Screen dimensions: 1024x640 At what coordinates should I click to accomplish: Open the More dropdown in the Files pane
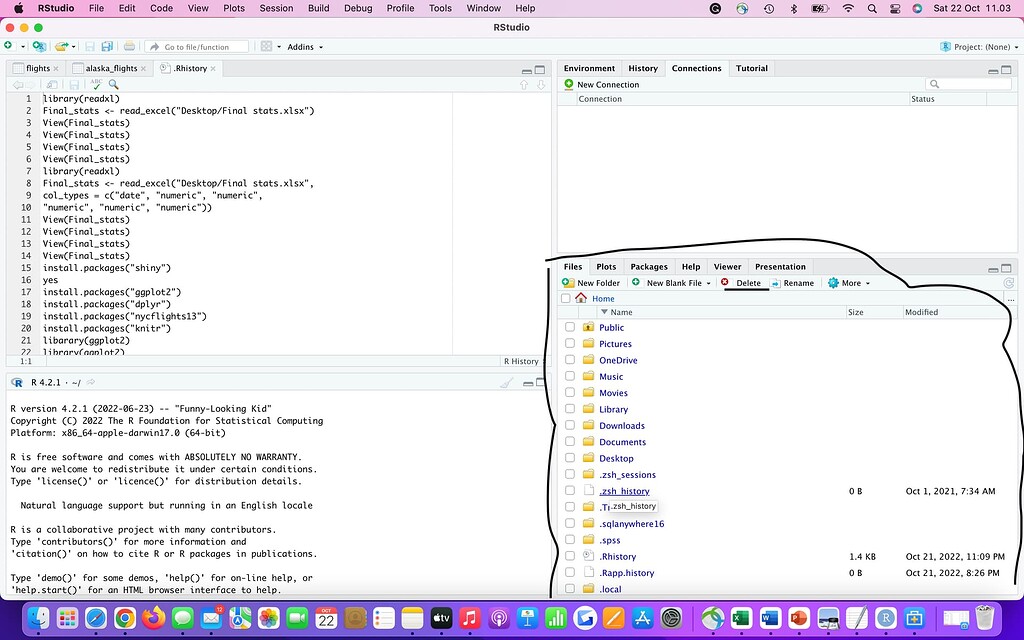pyautogui.click(x=848, y=283)
